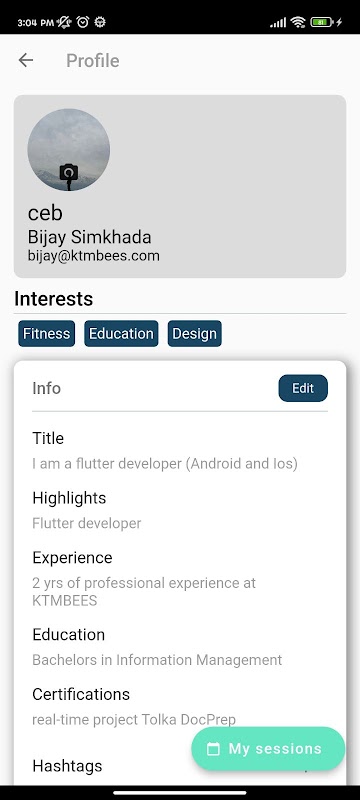This screenshot has height=800, width=360.
Task: Tap the Experience entry about KTMBEES
Action: pyautogui.click(x=144, y=591)
